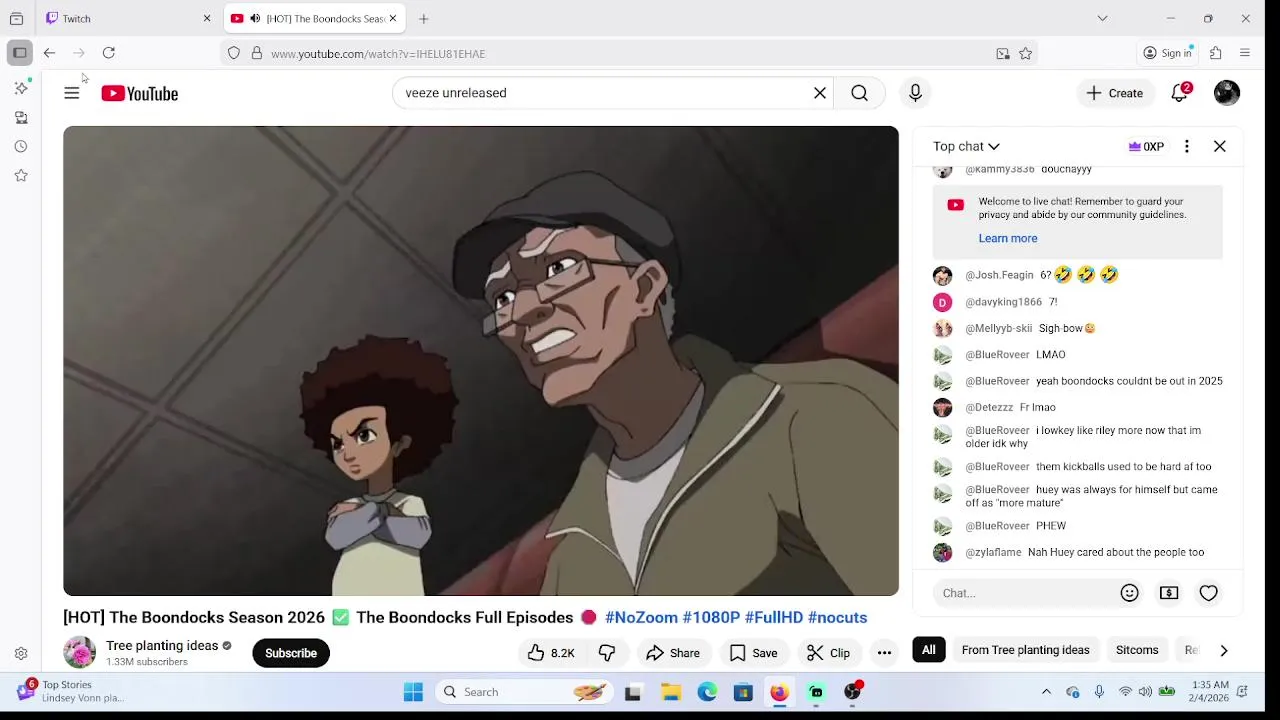The width and height of the screenshot is (1280, 720).
Task: Like the video with thumbs up
Action: tap(551, 653)
